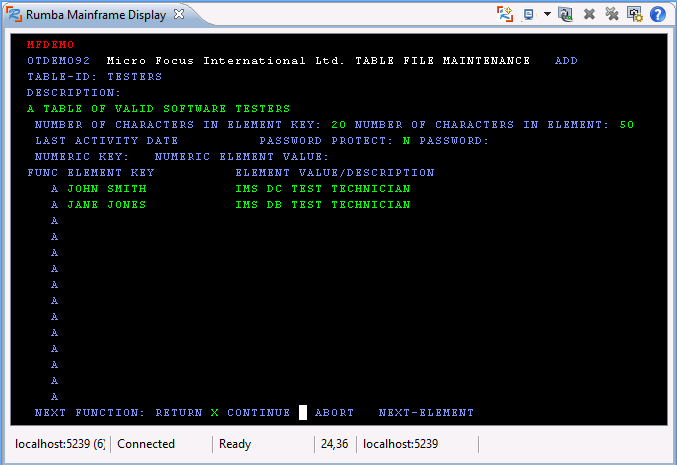Click the new Rumba session icon in toolbar
The width and height of the screenshot is (677, 465).
point(506,14)
